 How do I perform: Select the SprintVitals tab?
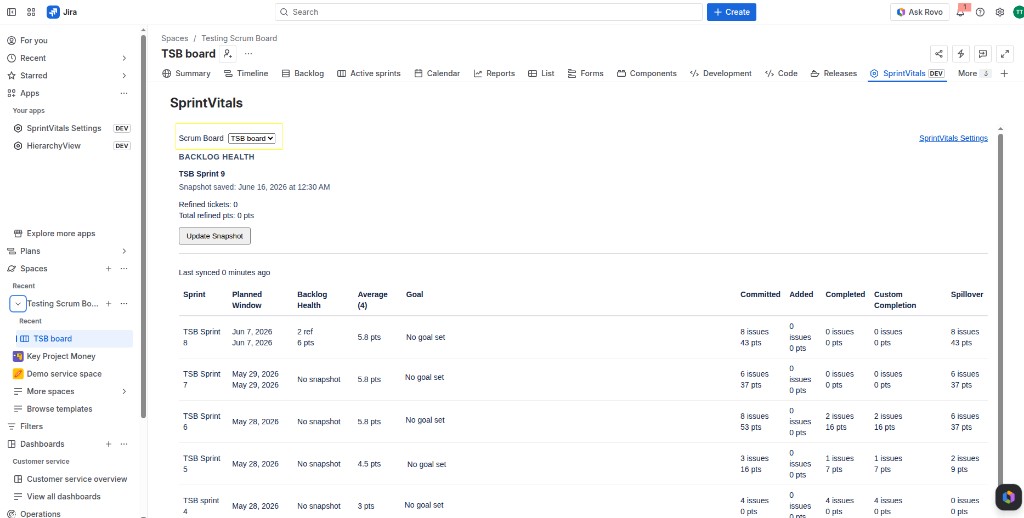pos(907,73)
